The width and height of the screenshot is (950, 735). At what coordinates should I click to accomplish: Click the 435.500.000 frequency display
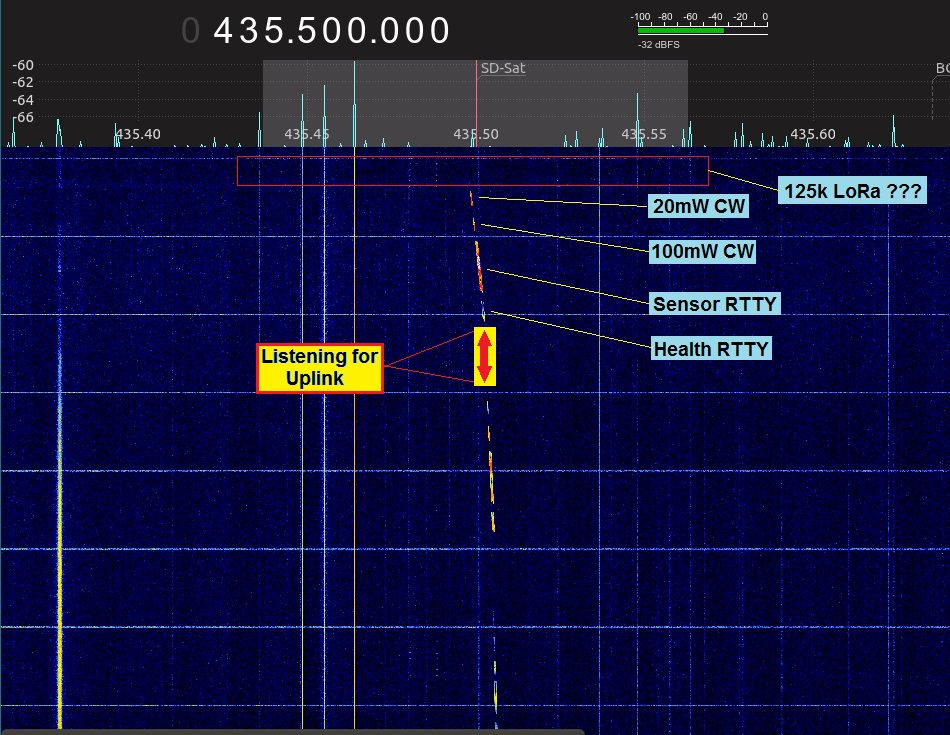click(x=331, y=30)
